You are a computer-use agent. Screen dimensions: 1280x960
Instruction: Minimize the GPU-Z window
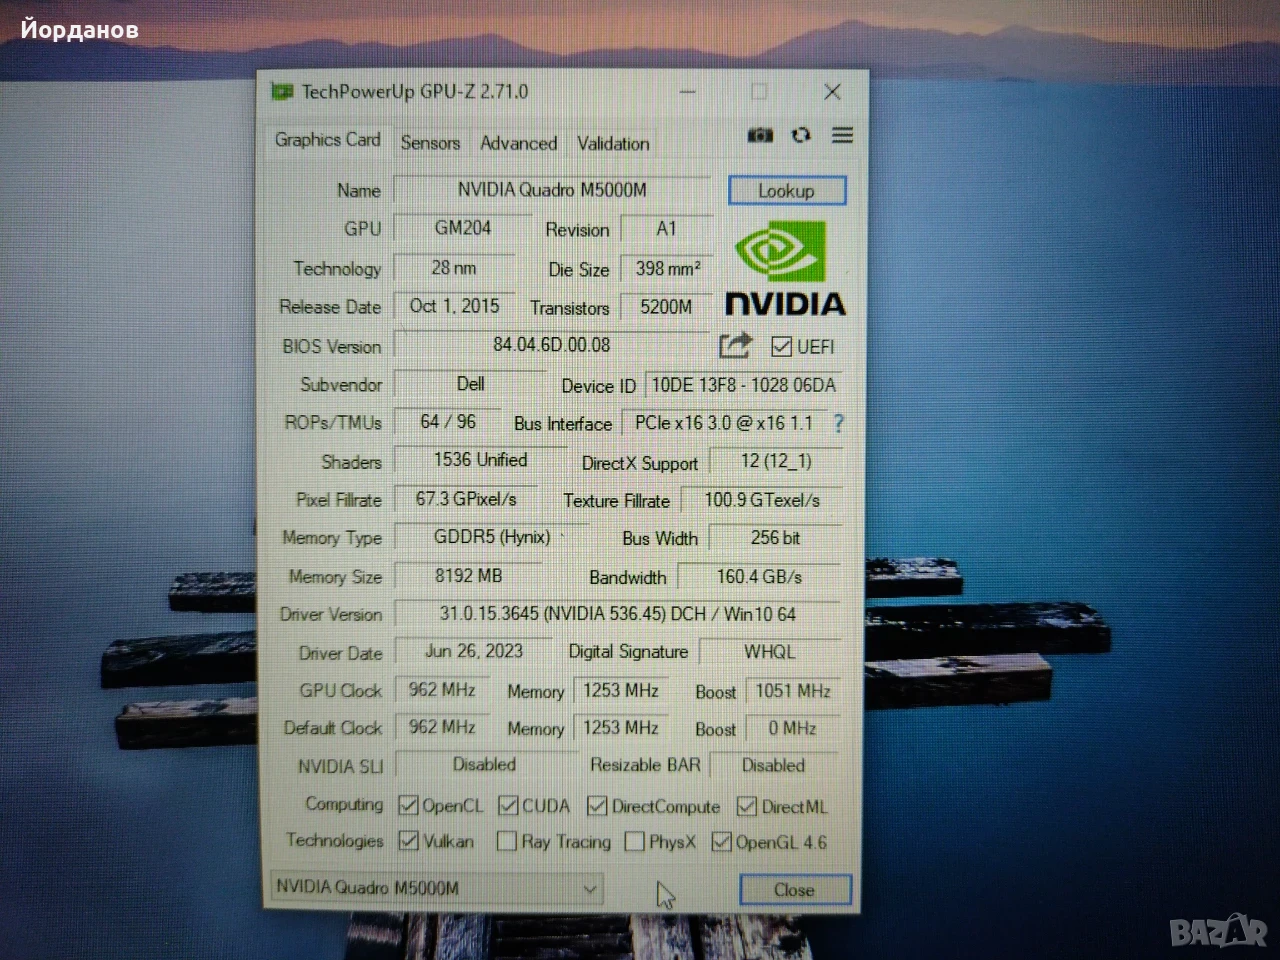pyautogui.click(x=688, y=92)
